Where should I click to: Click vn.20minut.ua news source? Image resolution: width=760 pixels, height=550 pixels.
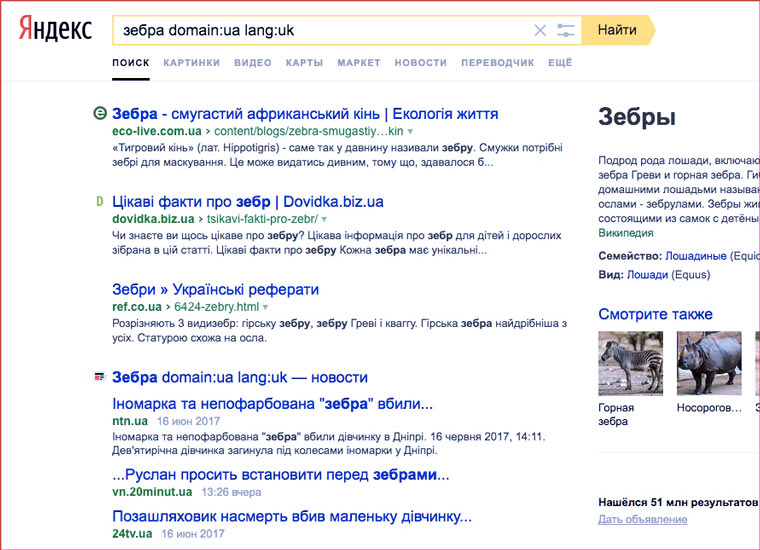pos(152,492)
